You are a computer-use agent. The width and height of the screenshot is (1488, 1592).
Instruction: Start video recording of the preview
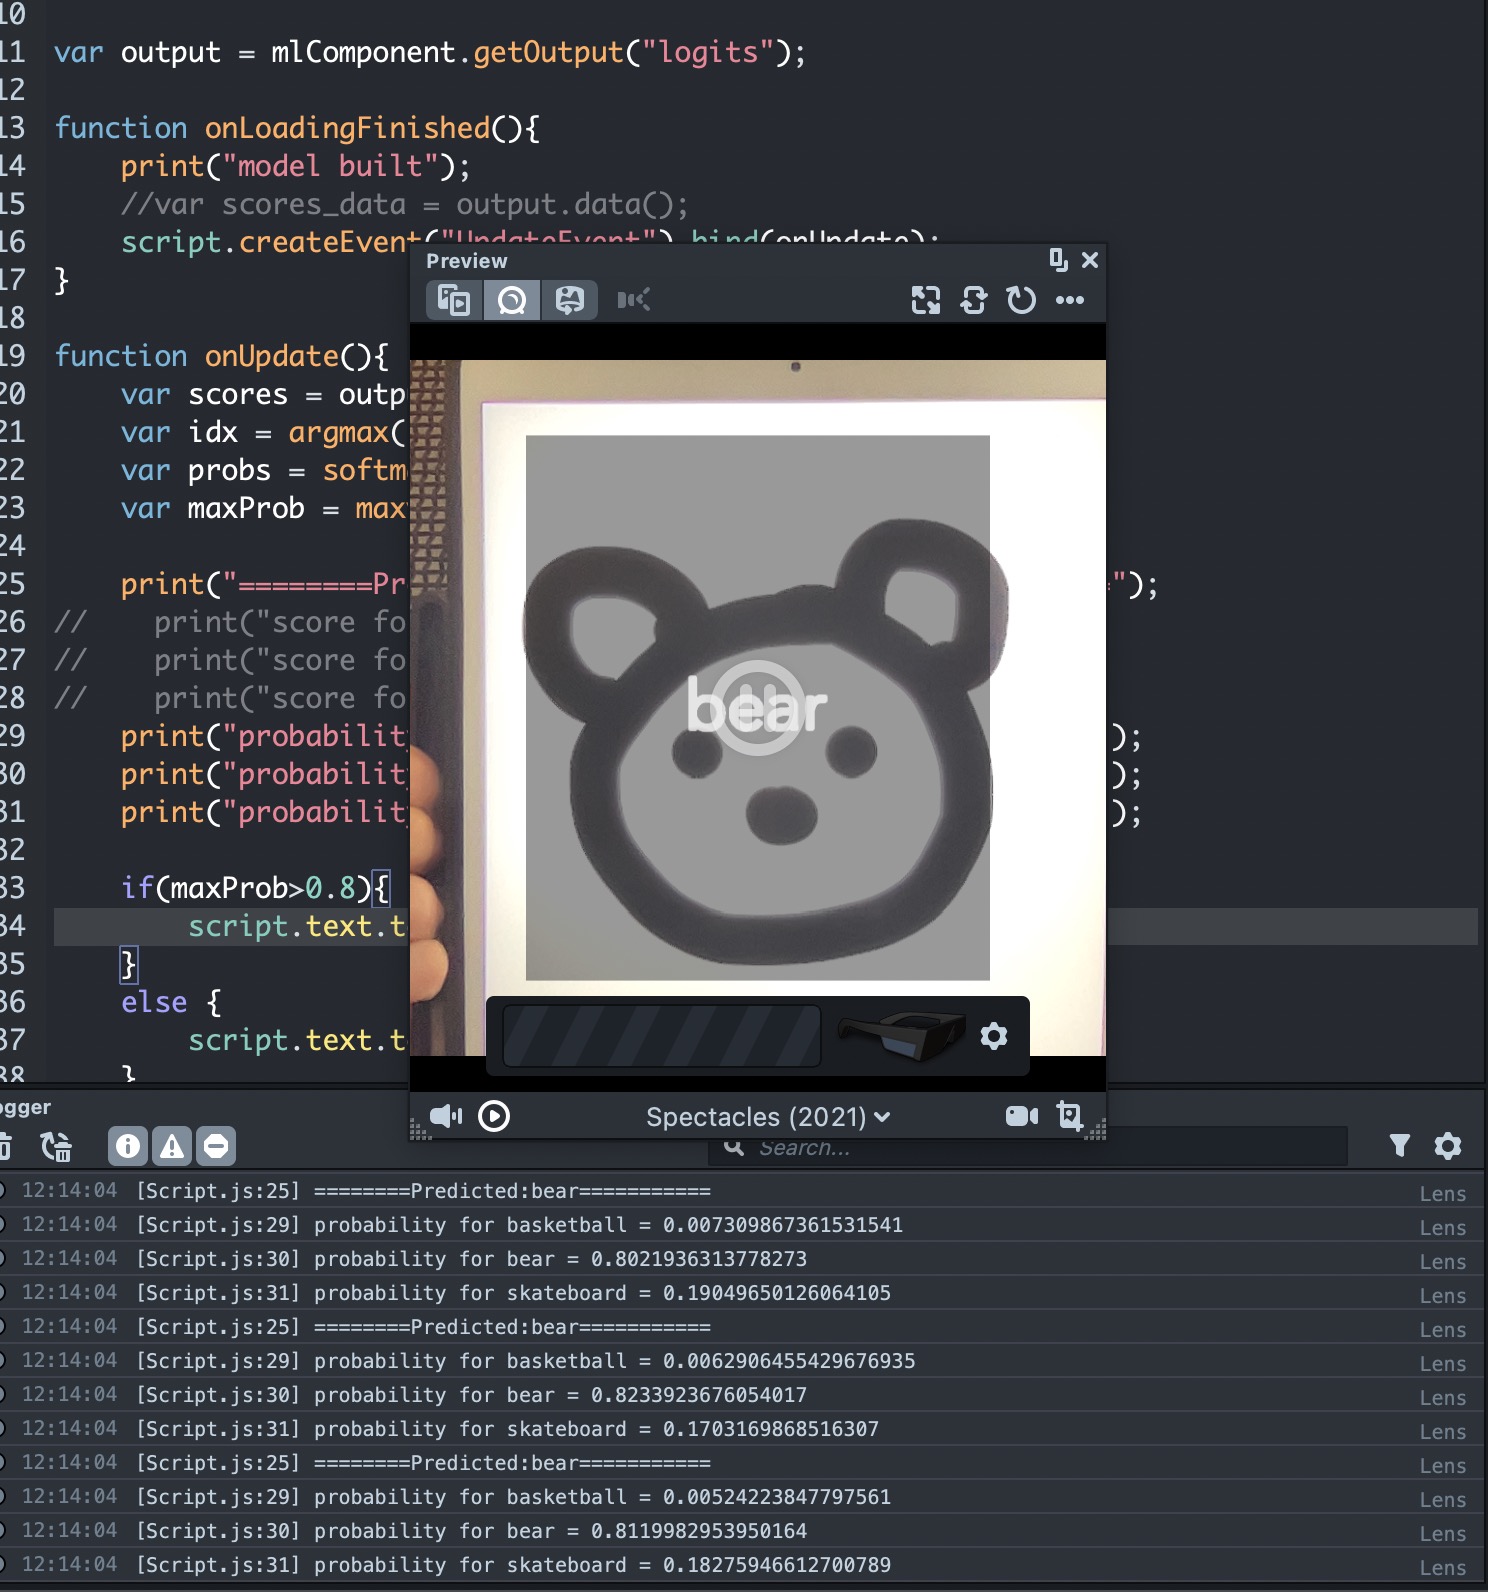click(1022, 1116)
